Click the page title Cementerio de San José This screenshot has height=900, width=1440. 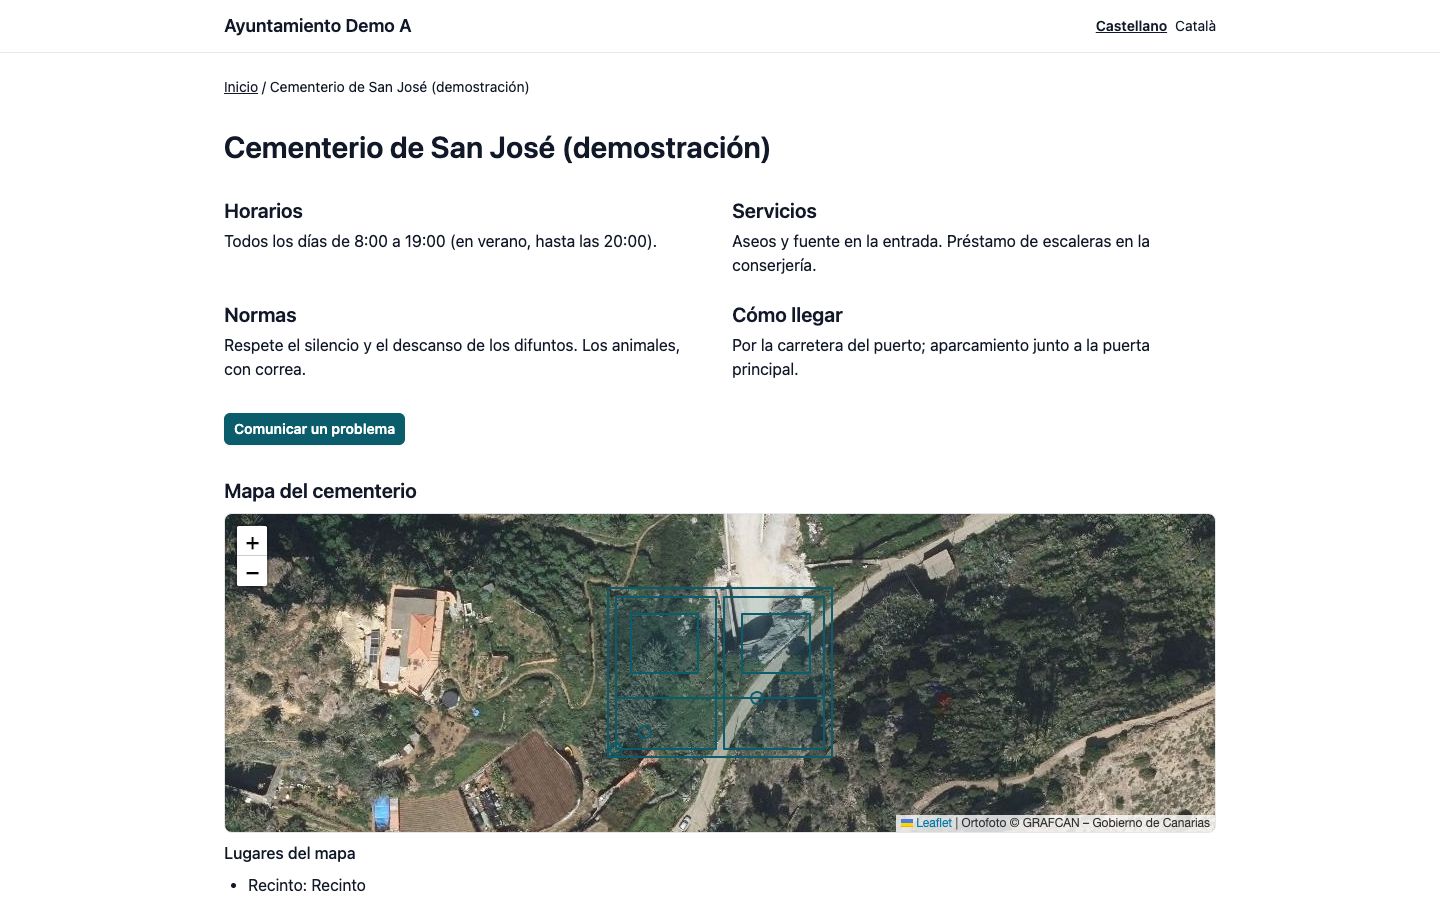pyautogui.click(x=497, y=148)
